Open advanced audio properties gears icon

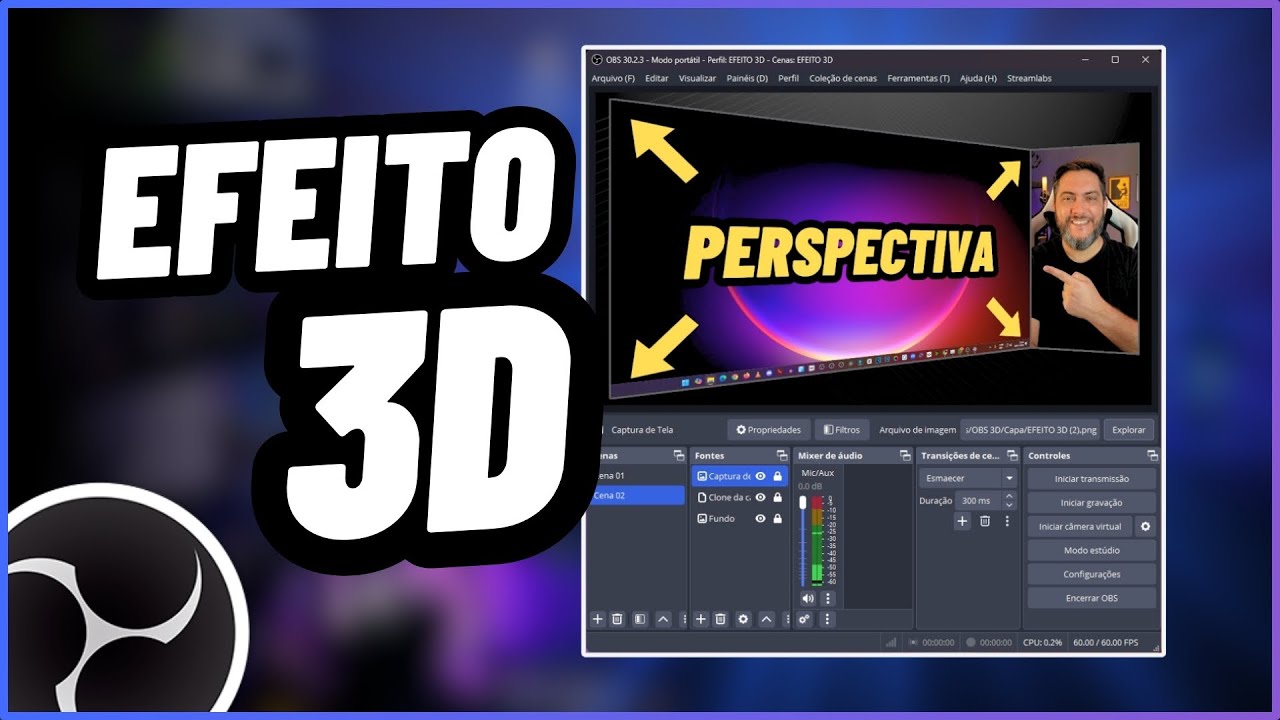805,619
